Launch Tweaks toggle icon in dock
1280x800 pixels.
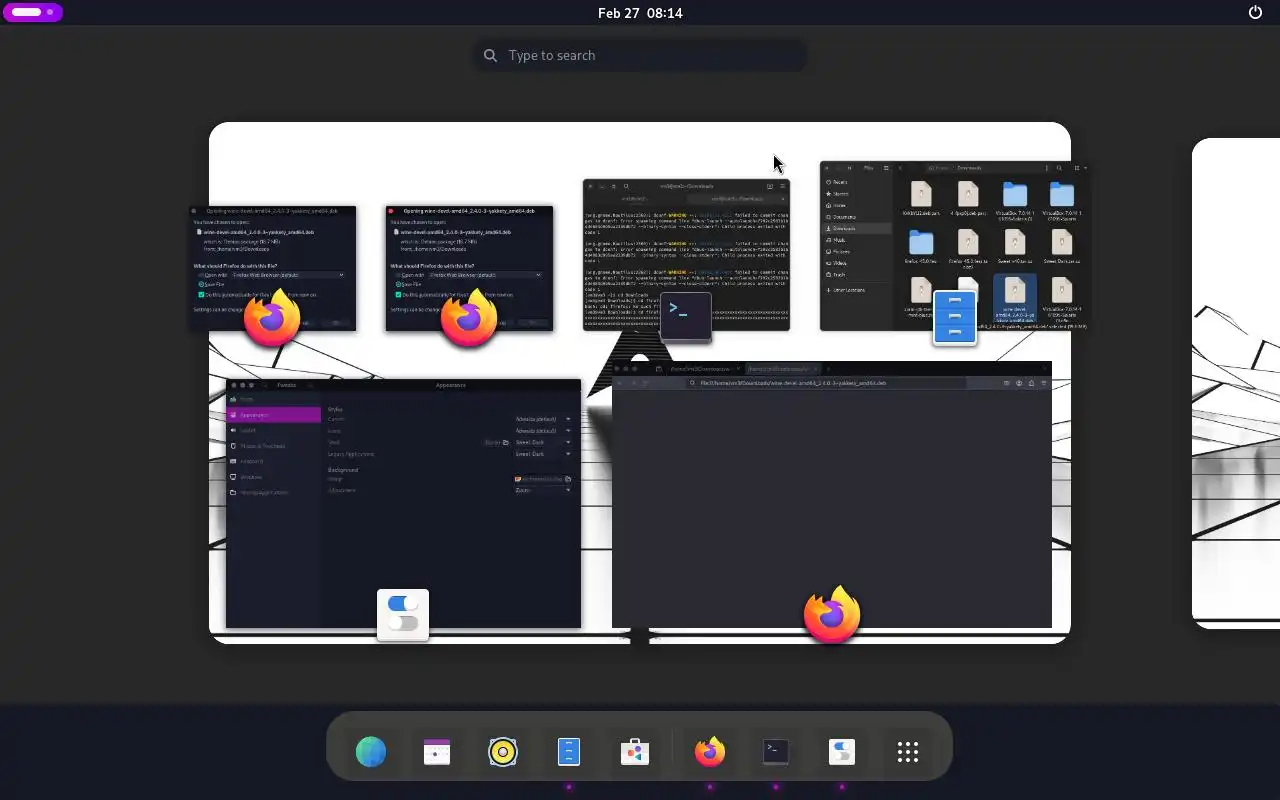[x=842, y=751]
